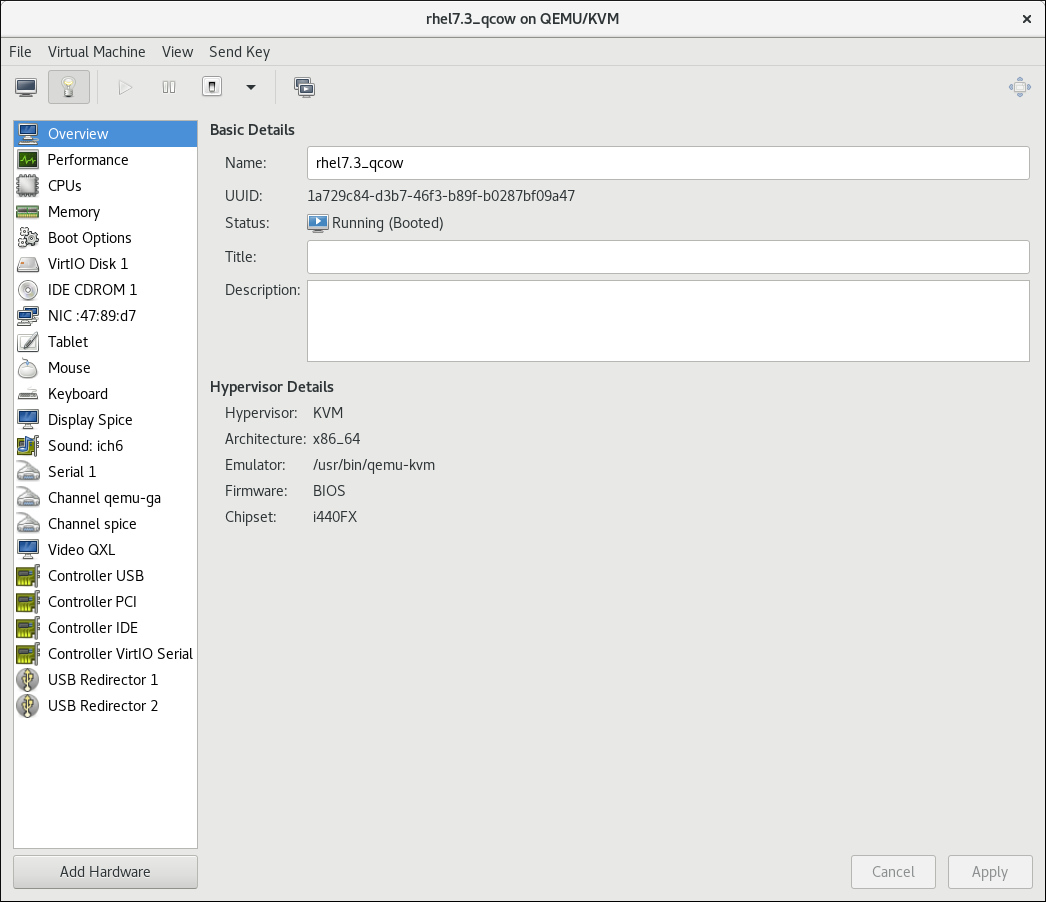The width and height of the screenshot is (1046, 902).
Task: Click into the Description text area
Action: (668, 321)
